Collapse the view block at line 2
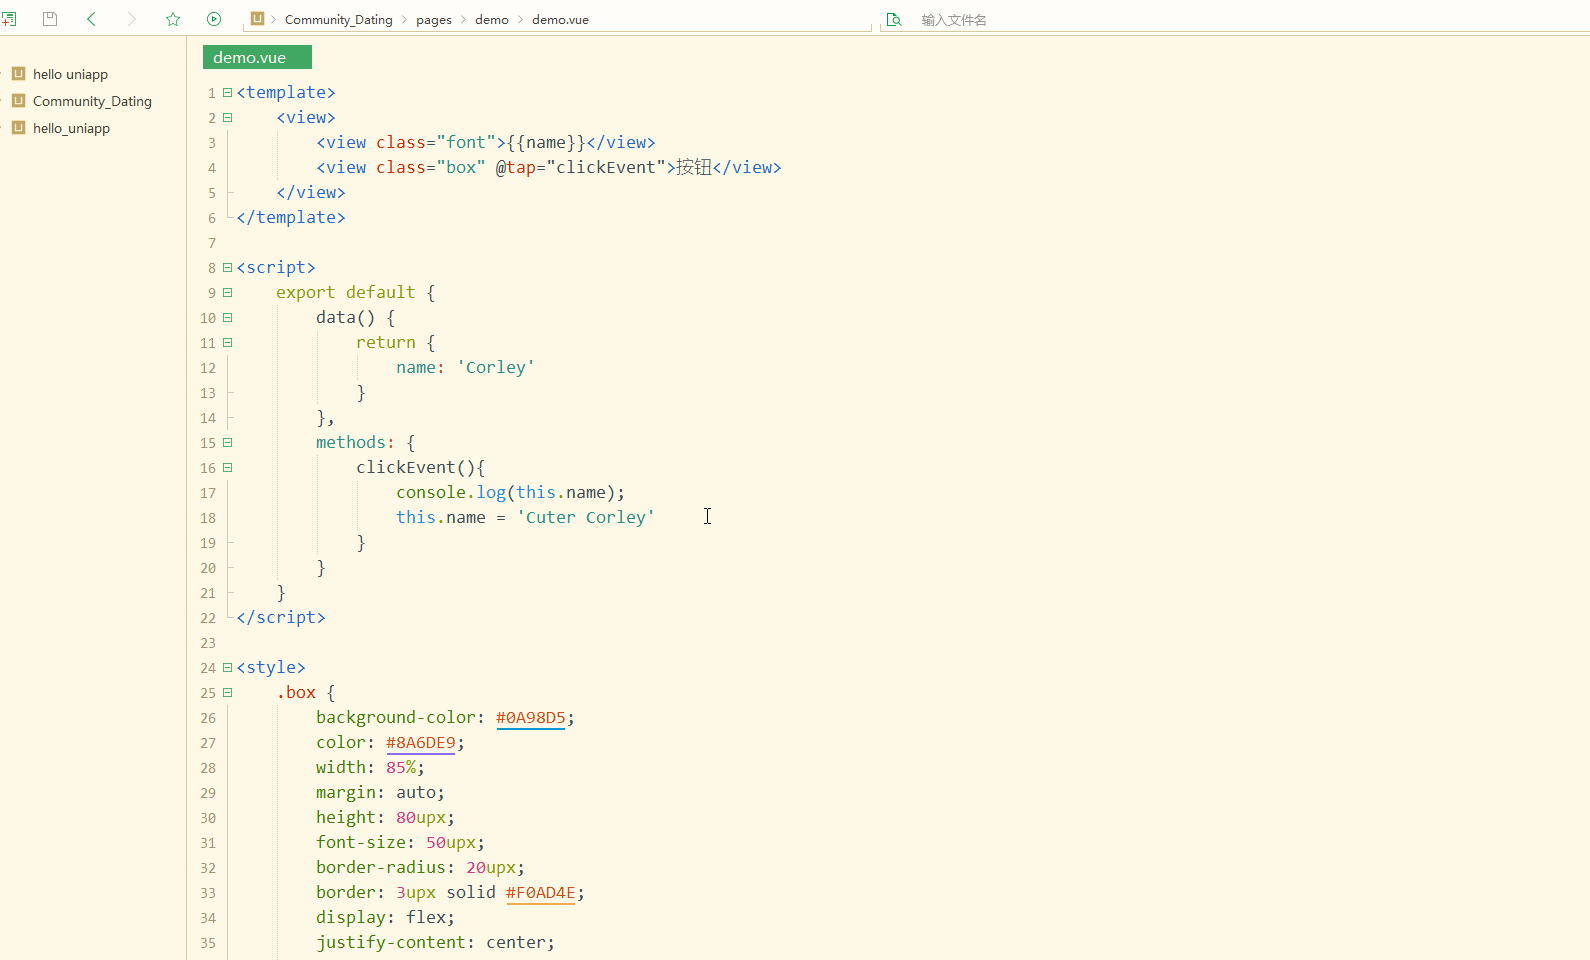 pyautogui.click(x=227, y=117)
